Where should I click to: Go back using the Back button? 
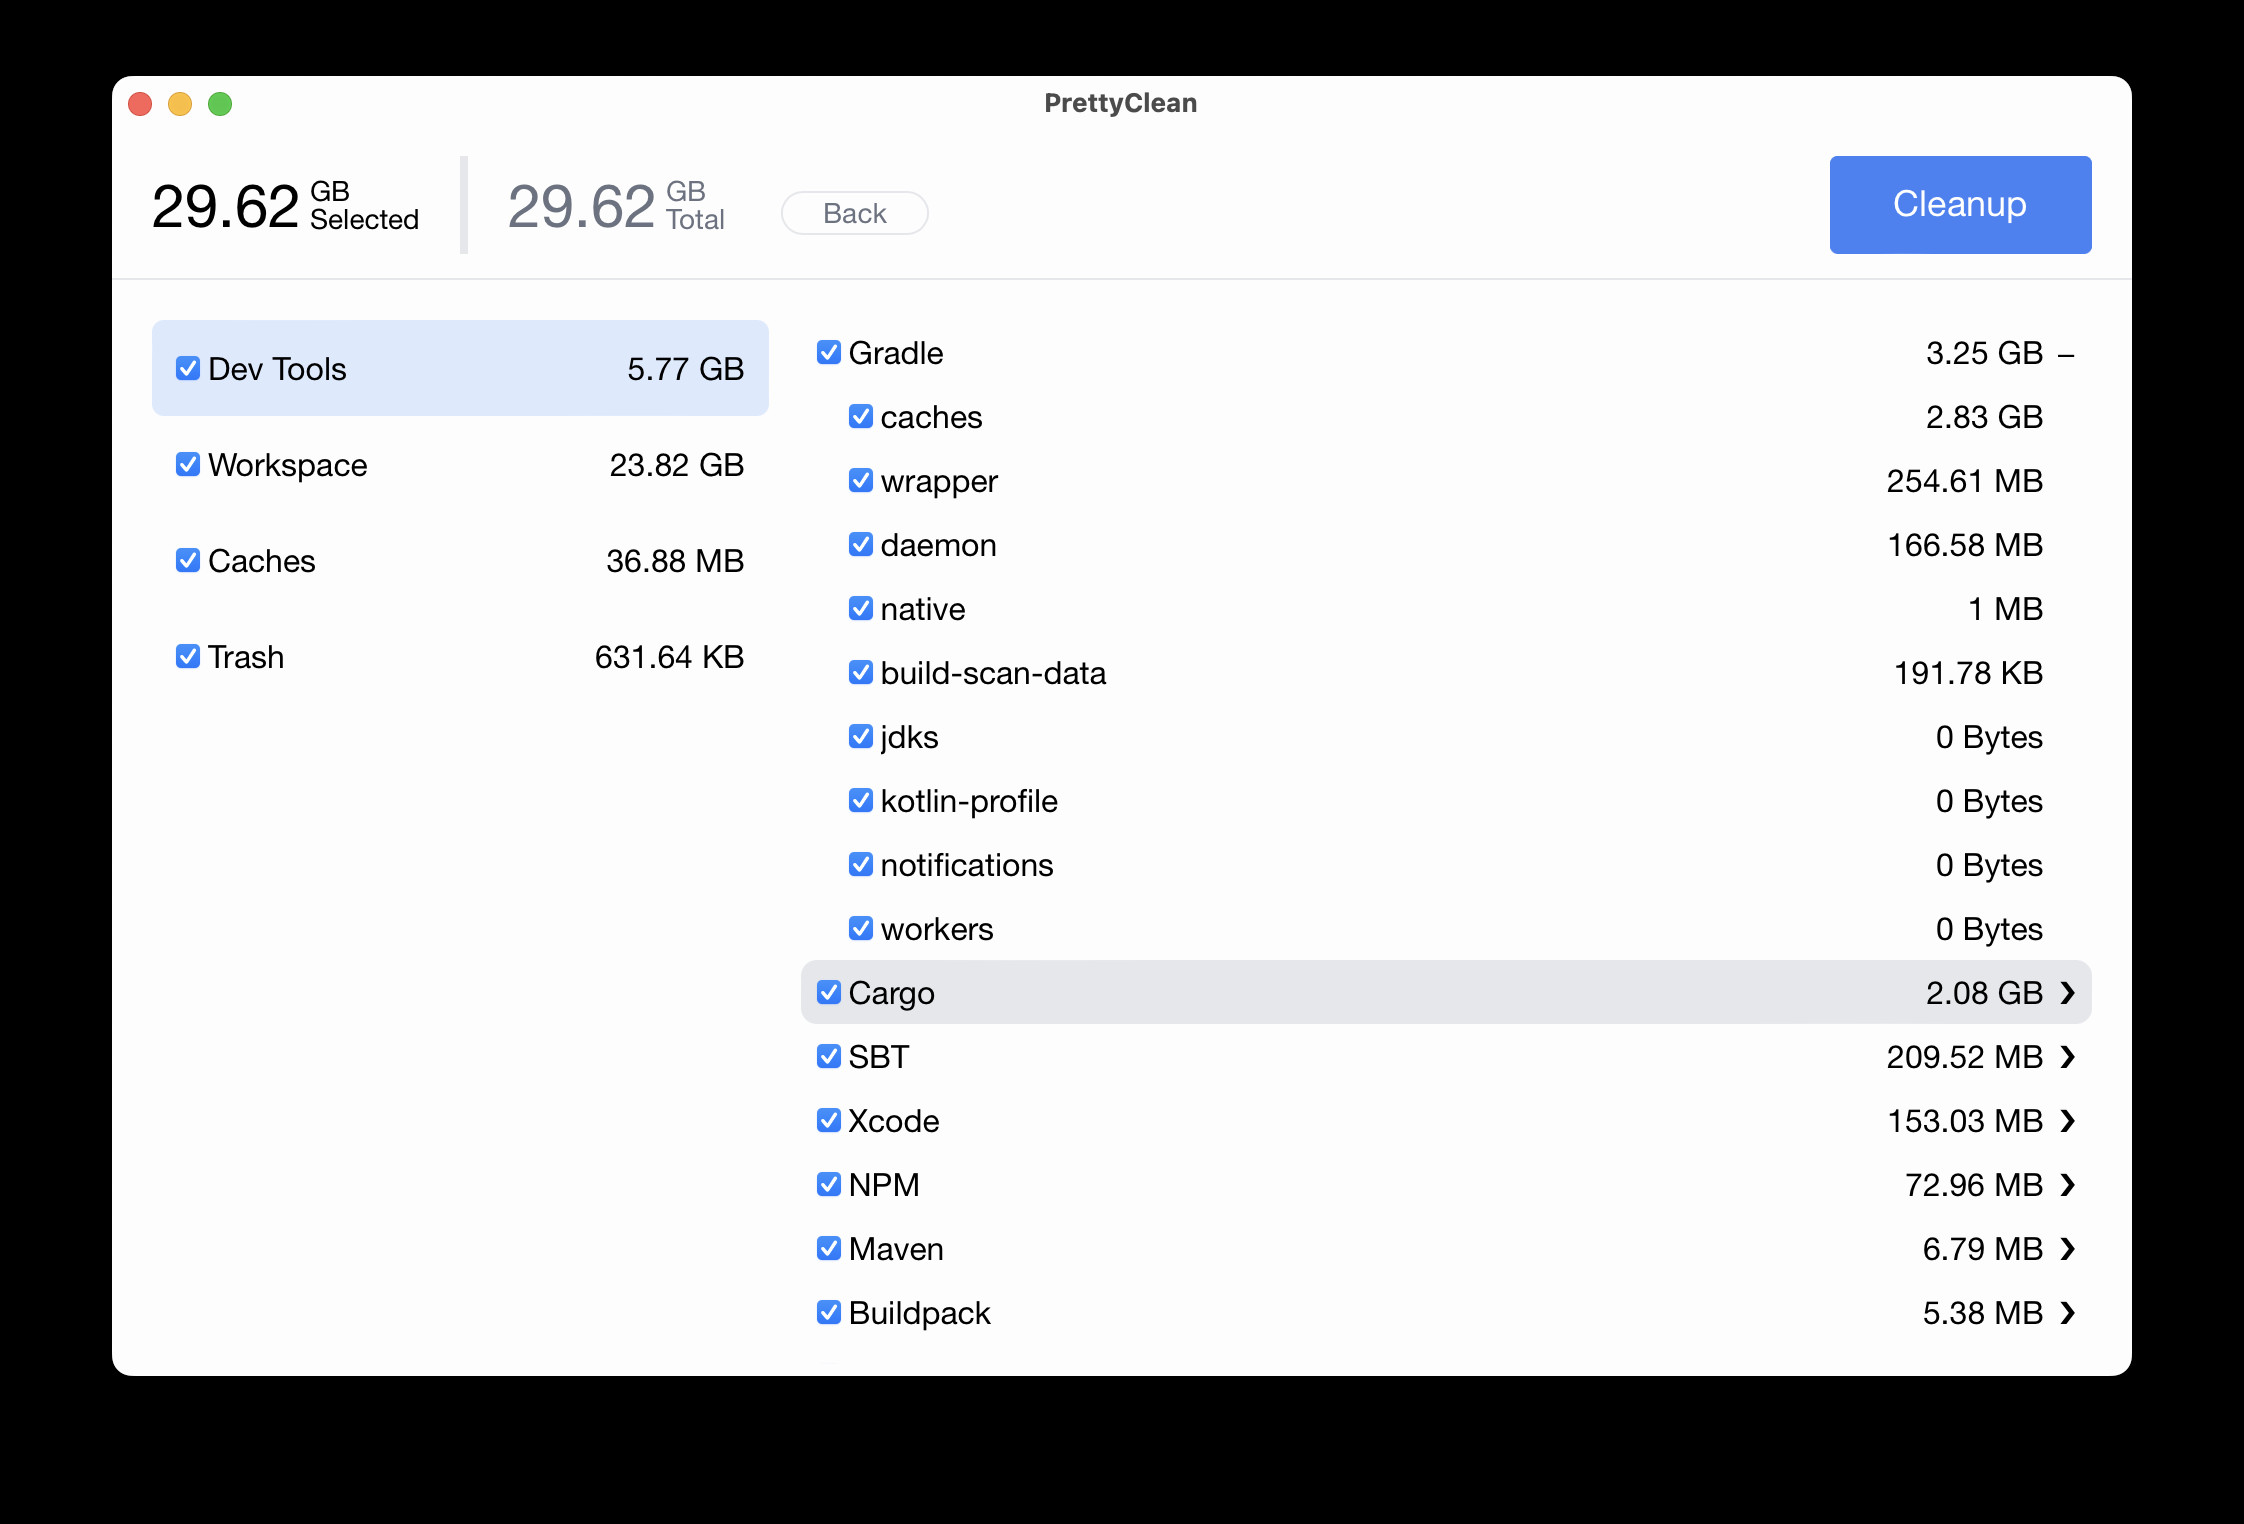pos(854,213)
